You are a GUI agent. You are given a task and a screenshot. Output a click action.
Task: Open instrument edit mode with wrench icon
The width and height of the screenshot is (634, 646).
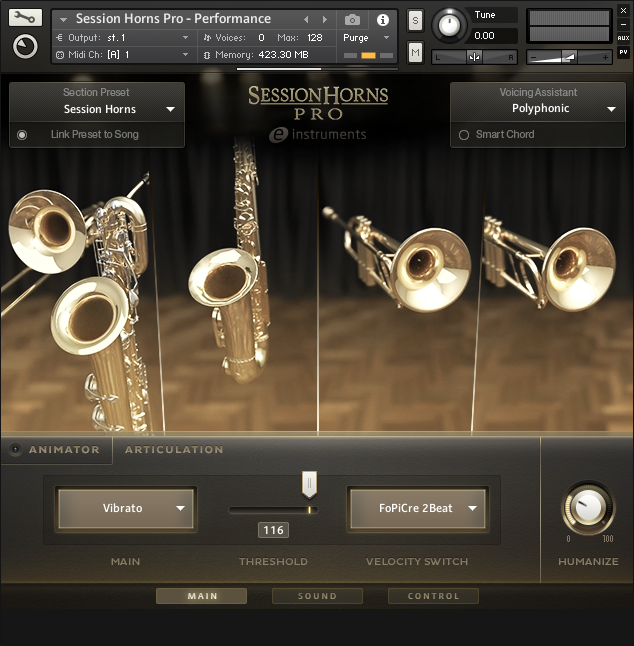tap(25, 18)
